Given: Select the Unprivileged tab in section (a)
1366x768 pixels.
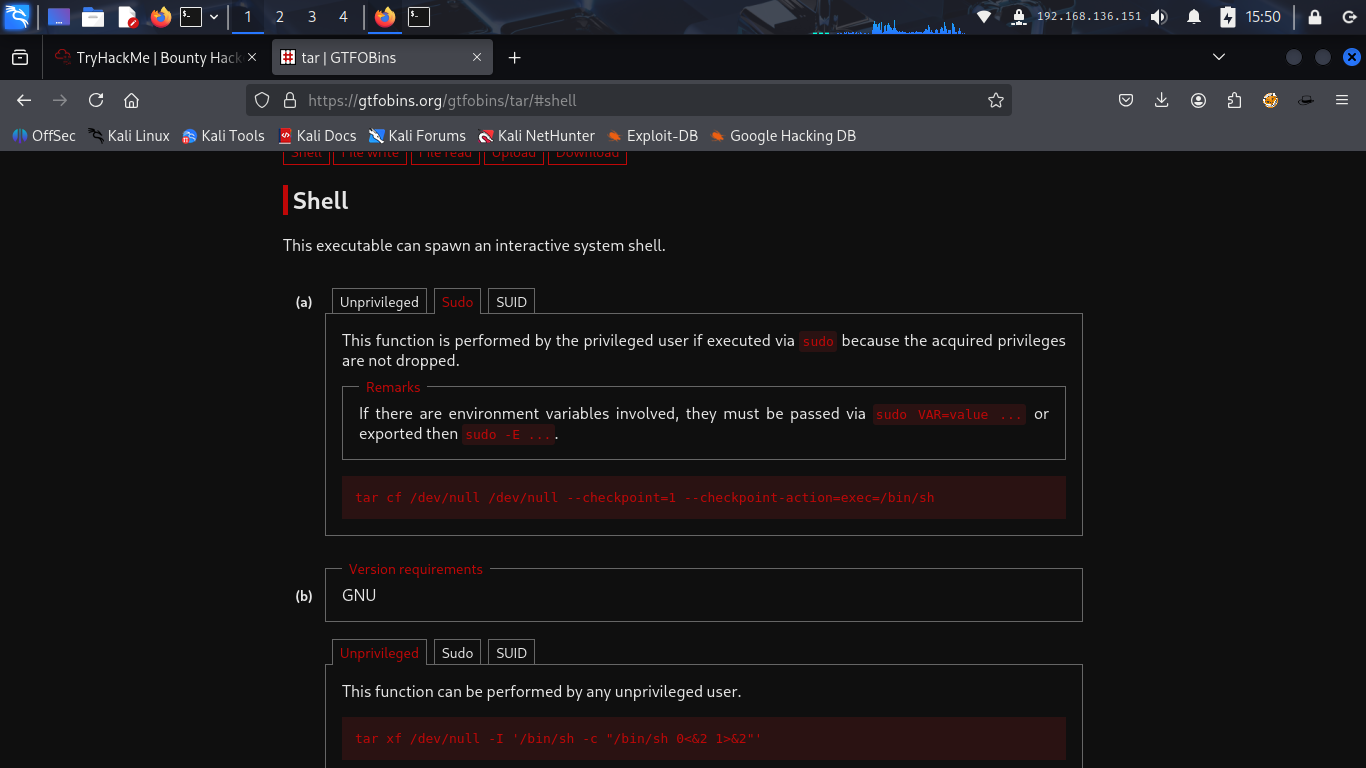Looking at the screenshot, I should 379,302.
